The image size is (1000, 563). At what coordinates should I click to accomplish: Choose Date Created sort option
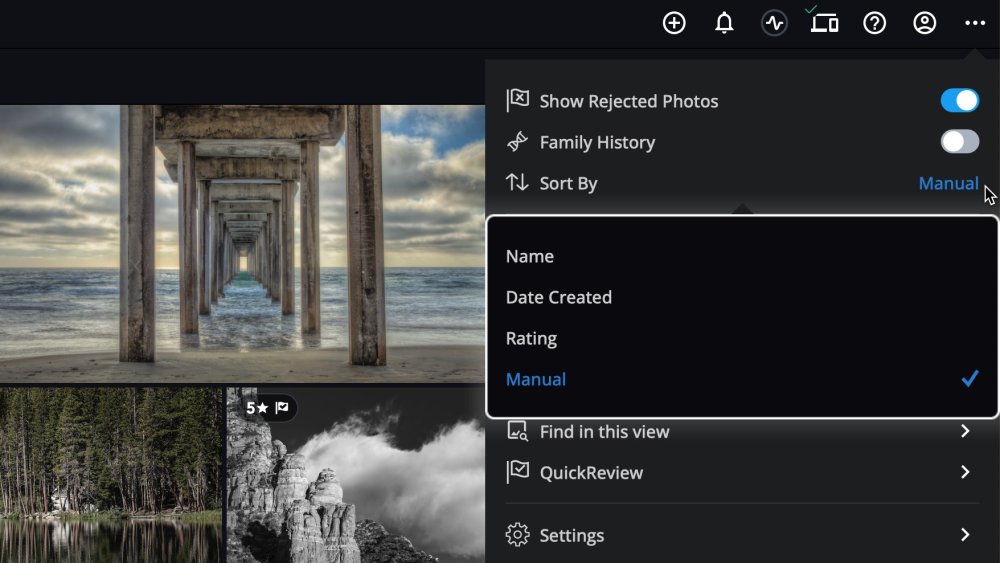559,297
